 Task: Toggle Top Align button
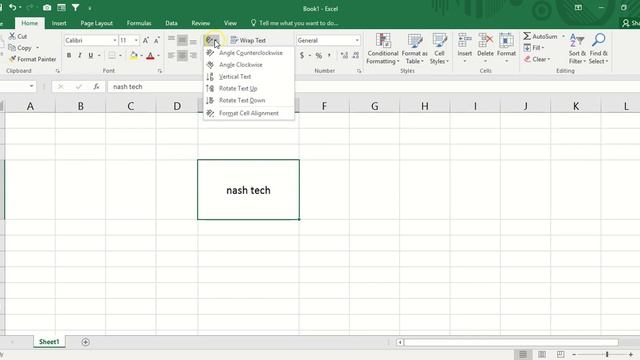pos(171,40)
